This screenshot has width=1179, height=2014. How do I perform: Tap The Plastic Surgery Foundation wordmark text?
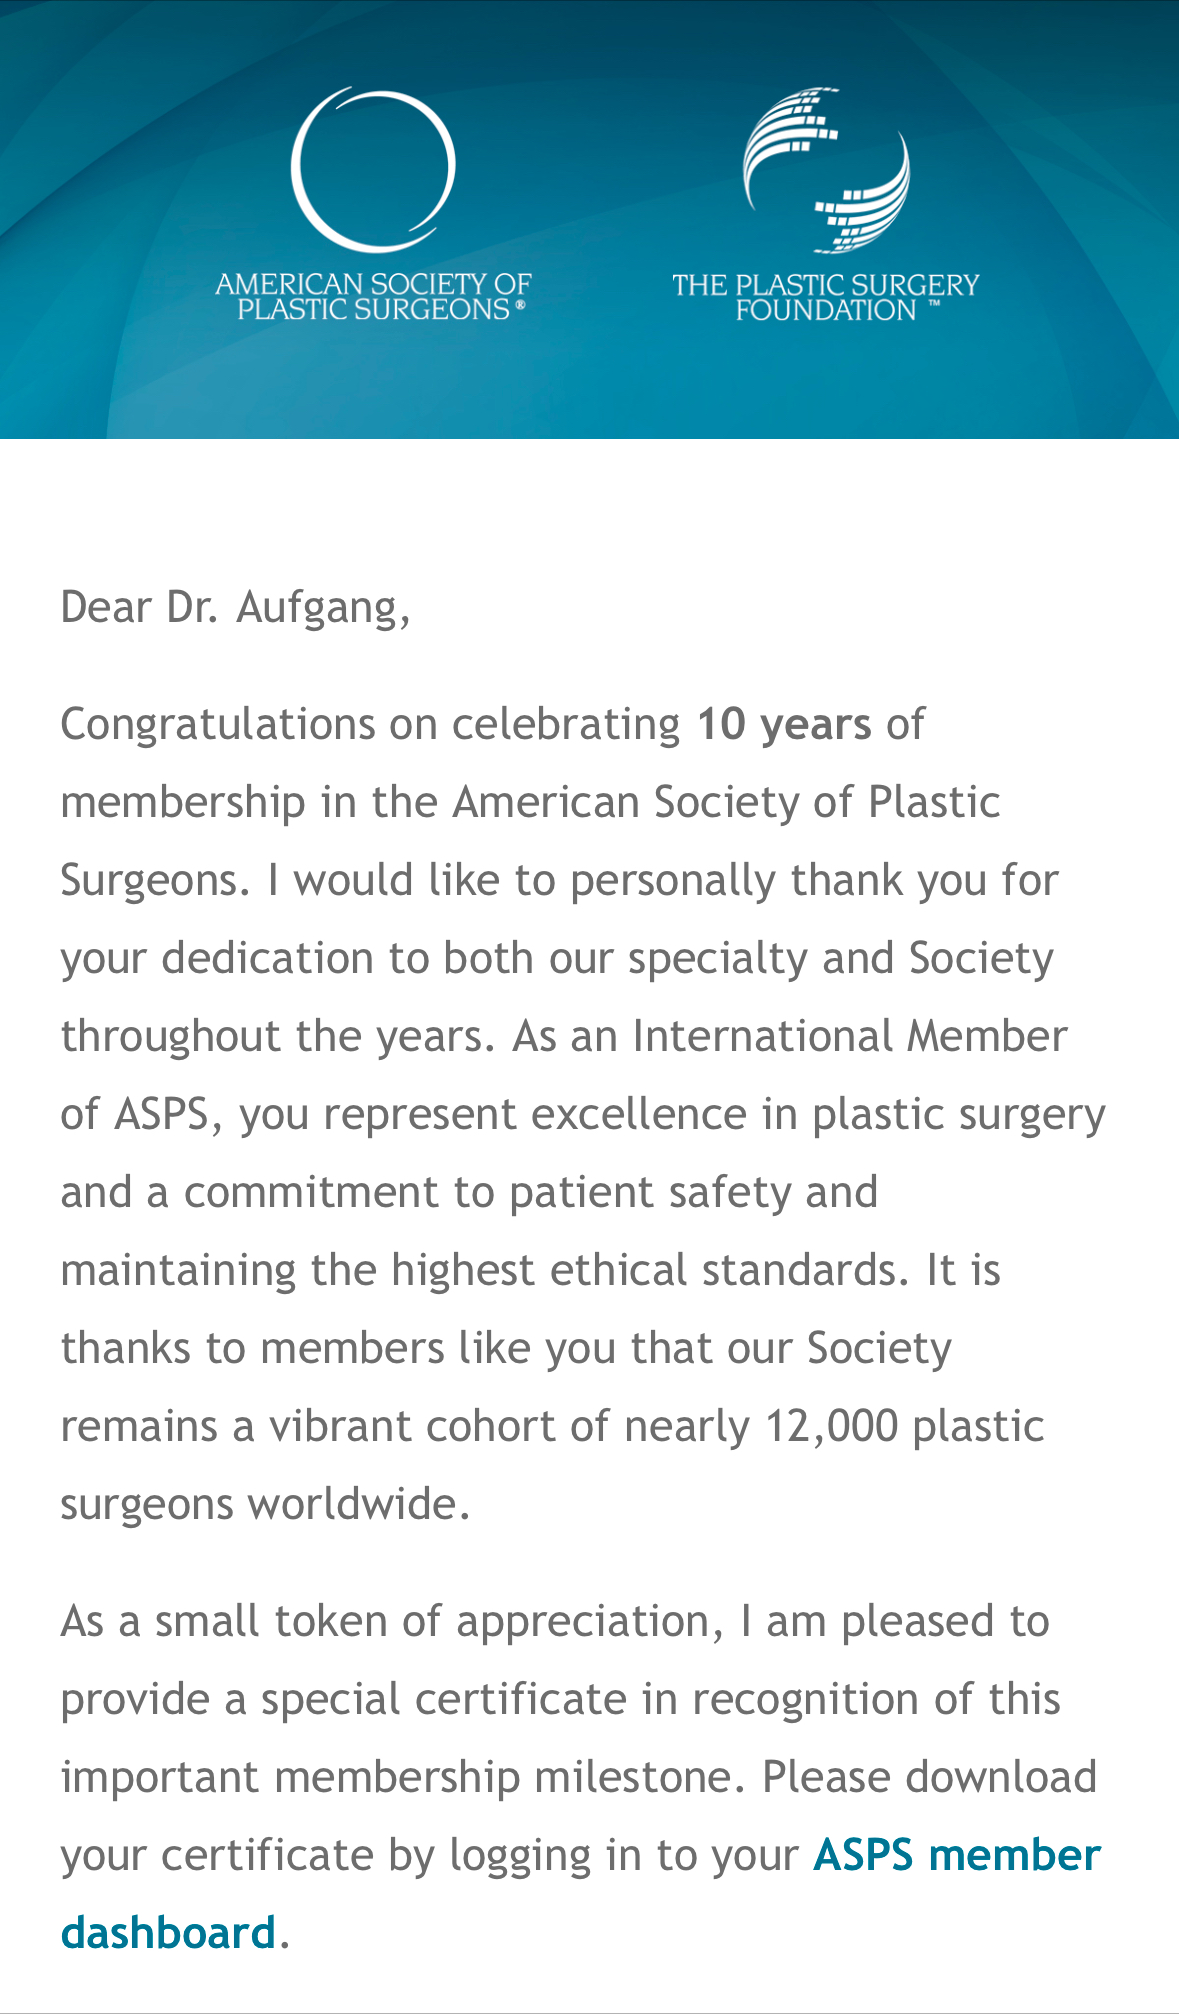pos(826,297)
